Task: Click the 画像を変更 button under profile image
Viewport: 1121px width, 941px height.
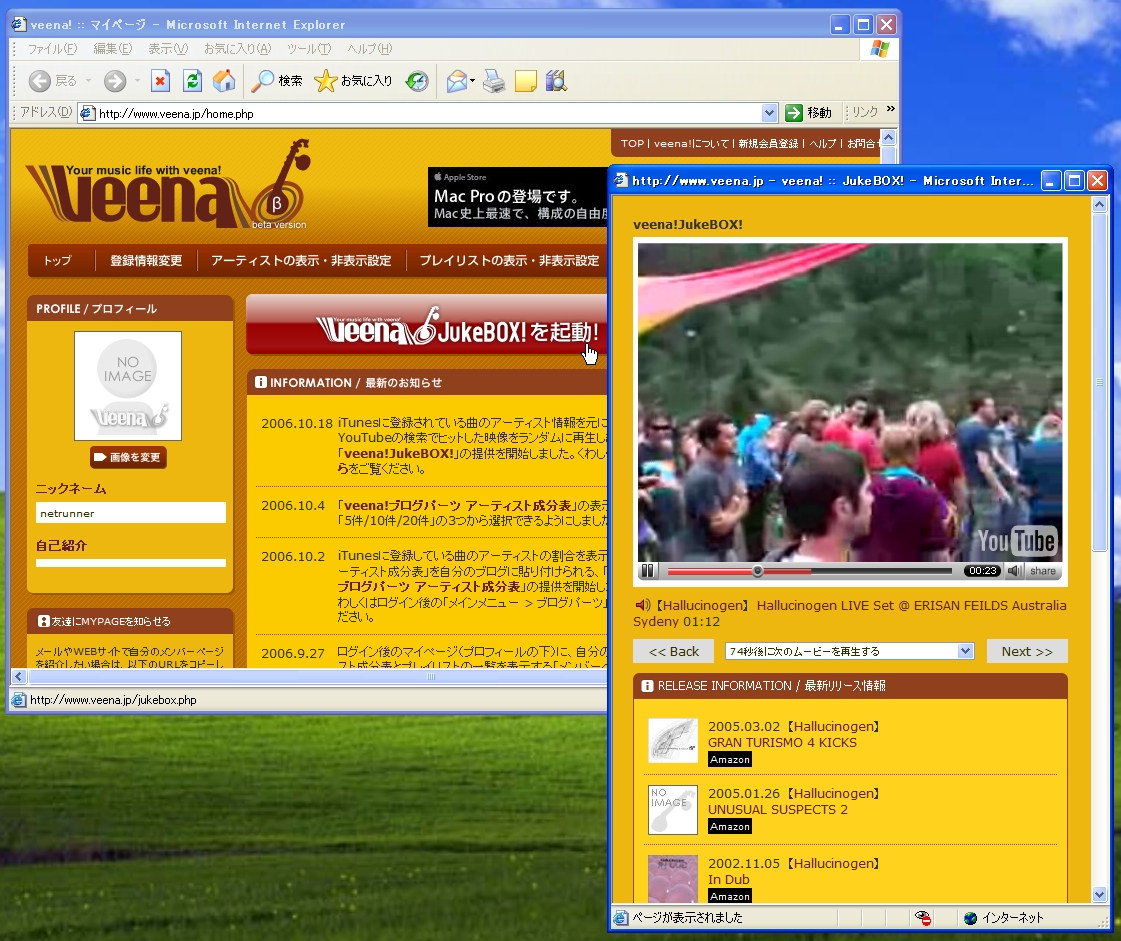Action: click(x=129, y=457)
